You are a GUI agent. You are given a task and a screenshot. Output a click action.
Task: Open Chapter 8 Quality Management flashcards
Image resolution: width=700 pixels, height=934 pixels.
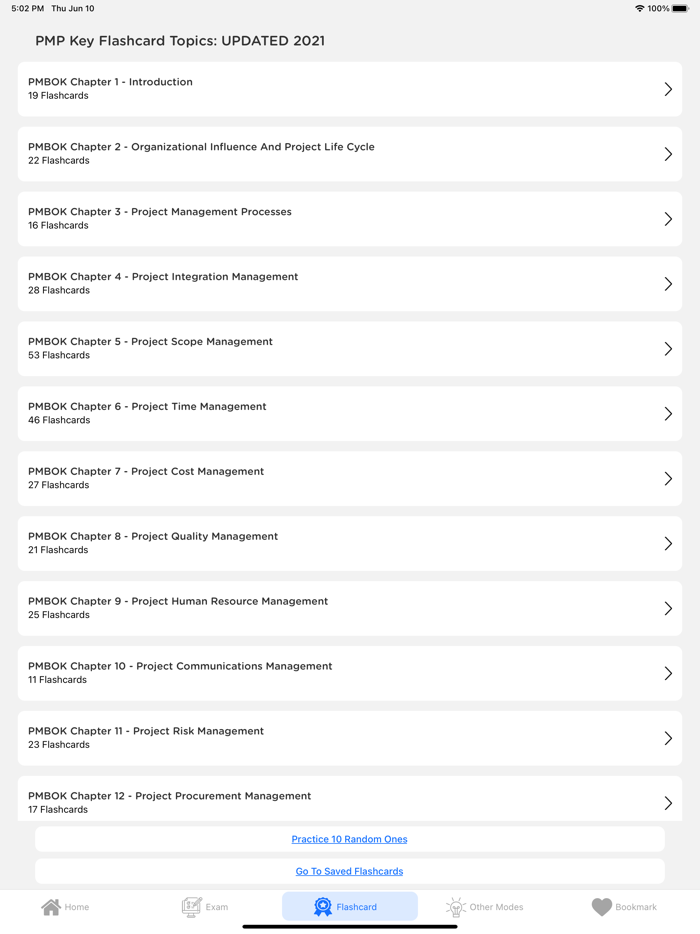[350, 543]
